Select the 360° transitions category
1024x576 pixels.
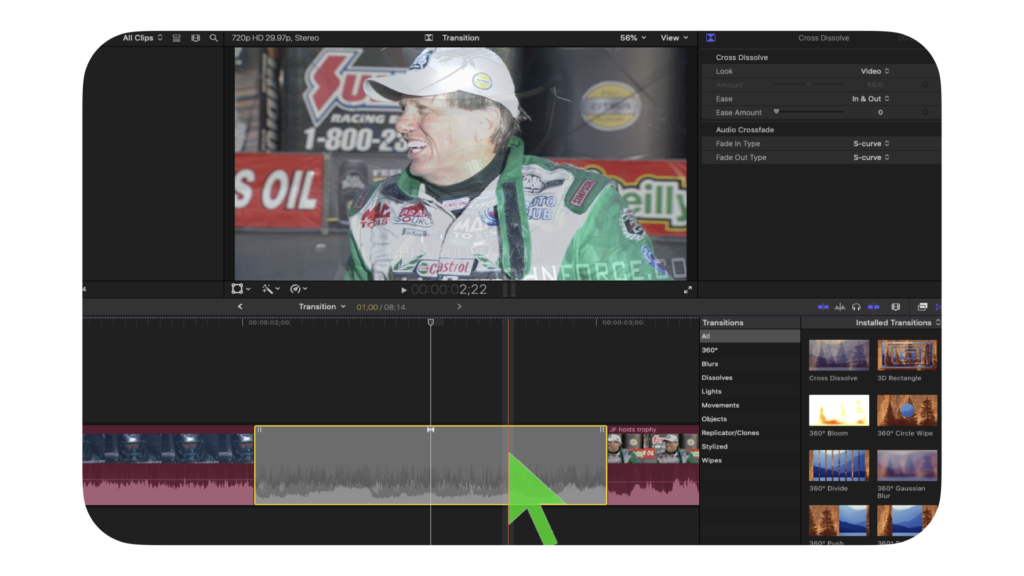coord(750,350)
